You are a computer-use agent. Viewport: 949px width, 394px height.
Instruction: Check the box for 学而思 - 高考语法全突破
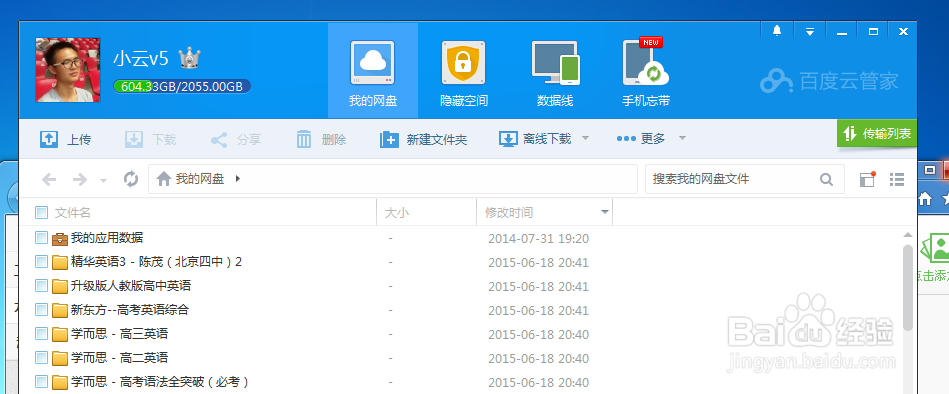[x=41, y=382]
